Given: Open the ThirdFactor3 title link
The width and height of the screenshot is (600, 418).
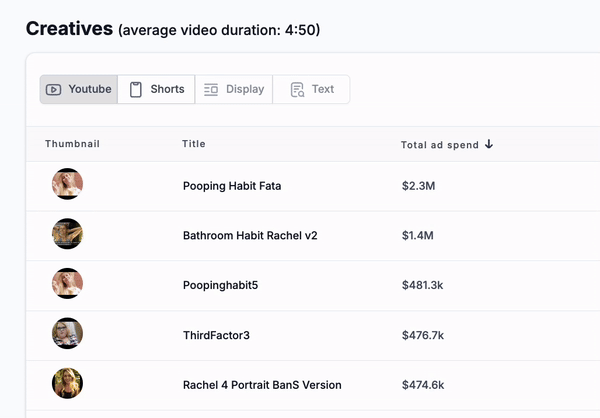Looking at the screenshot, I should 216,335.
